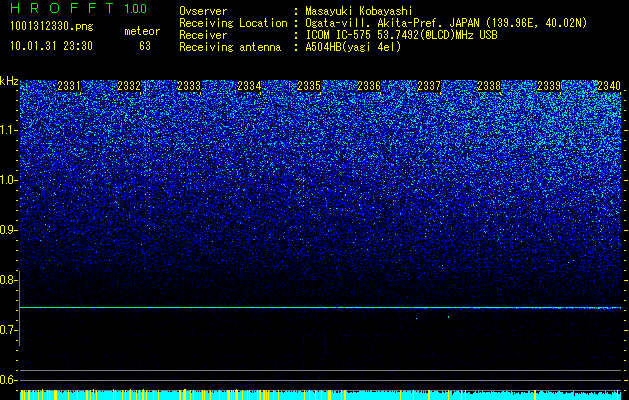Click the horizontal green carrier signal line
629x400 pixels.
[320, 308]
